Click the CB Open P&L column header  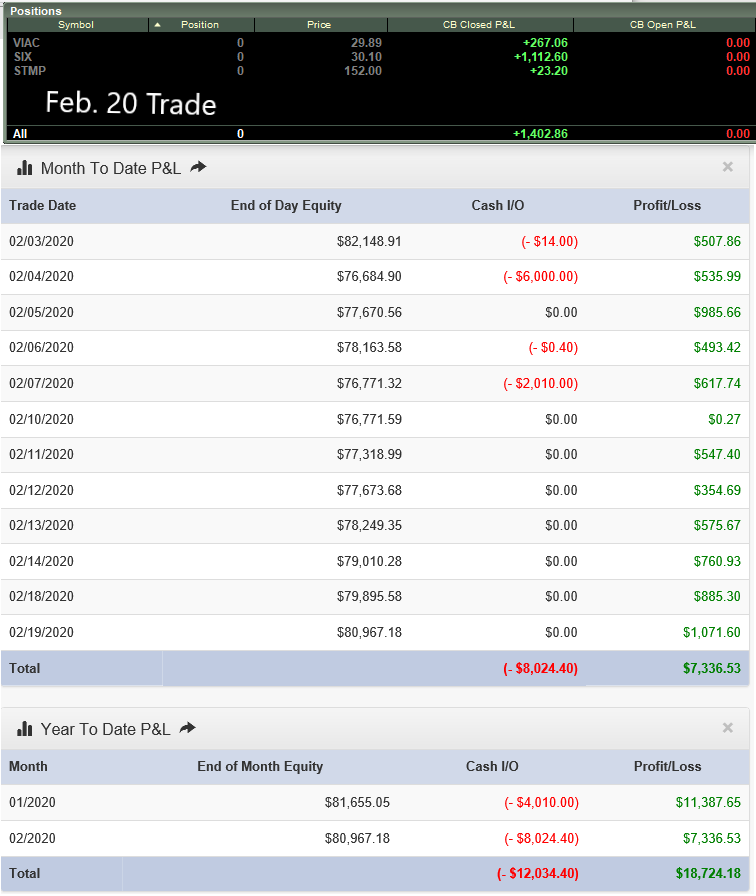point(663,25)
